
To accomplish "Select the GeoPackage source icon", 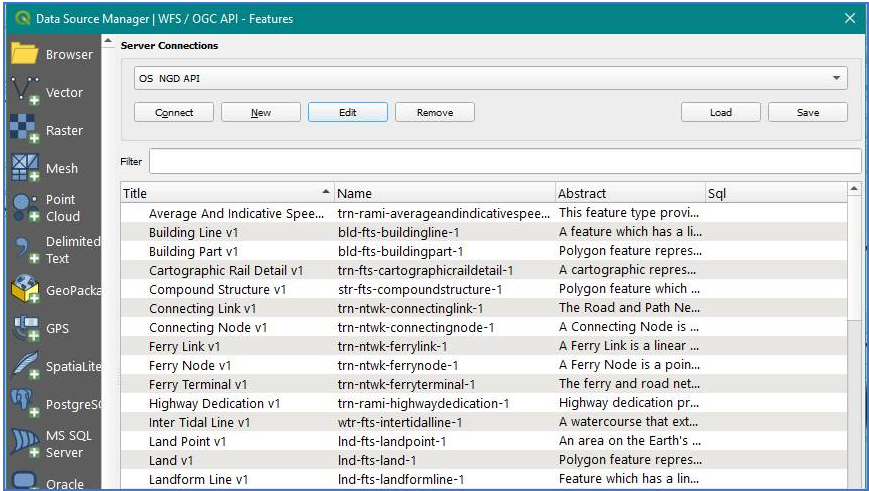I will [25, 289].
